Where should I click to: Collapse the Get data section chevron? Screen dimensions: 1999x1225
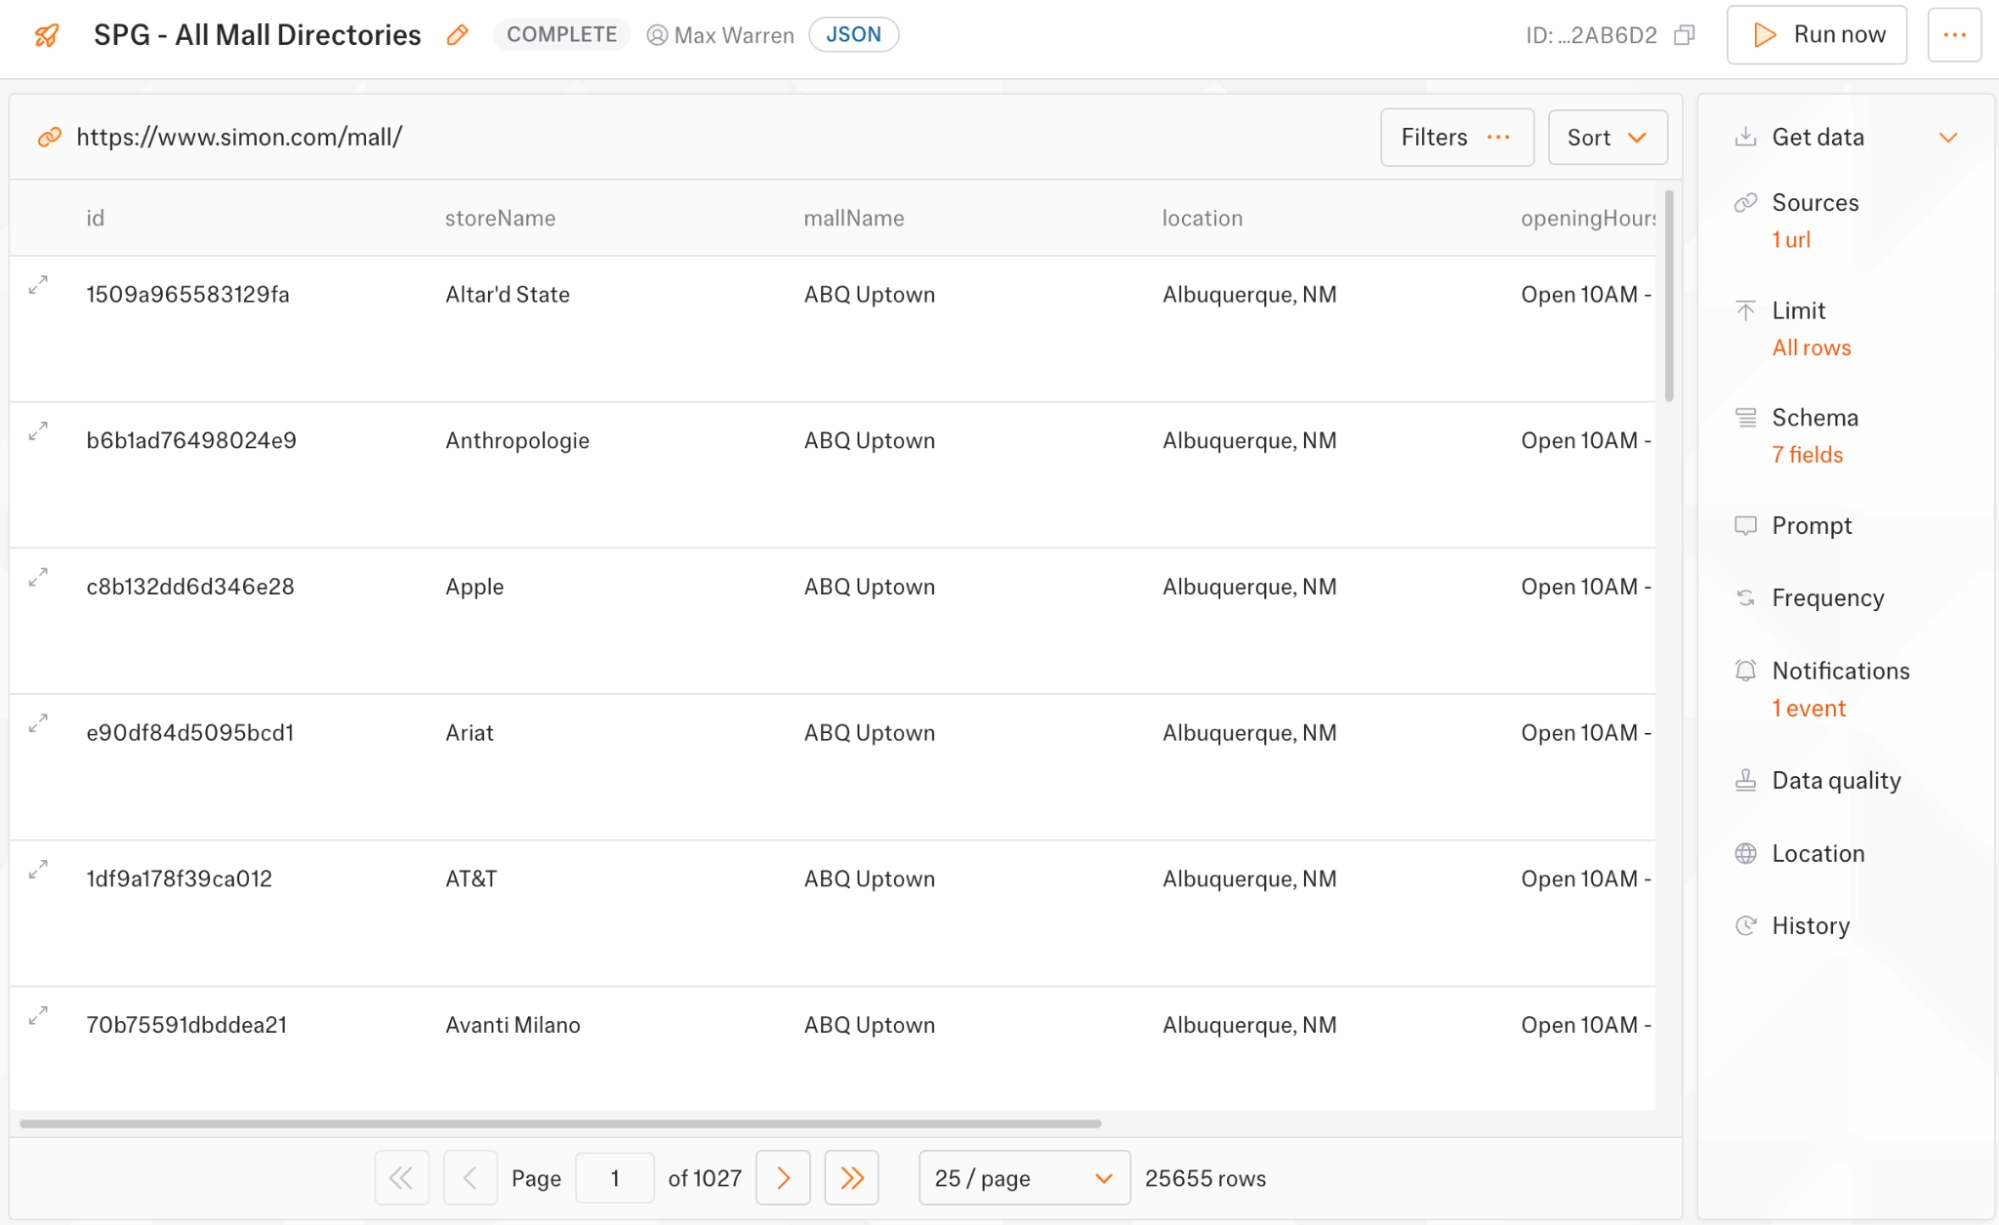(1950, 137)
